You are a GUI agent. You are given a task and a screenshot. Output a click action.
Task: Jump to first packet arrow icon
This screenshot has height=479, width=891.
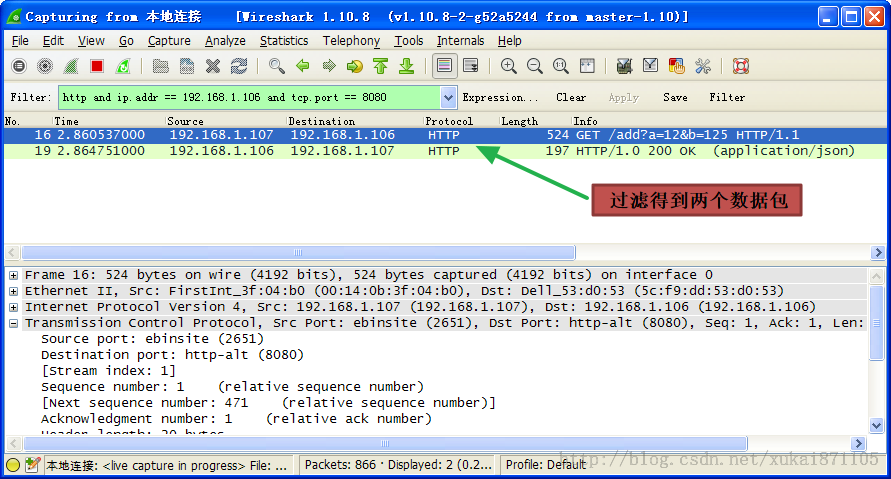380,66
